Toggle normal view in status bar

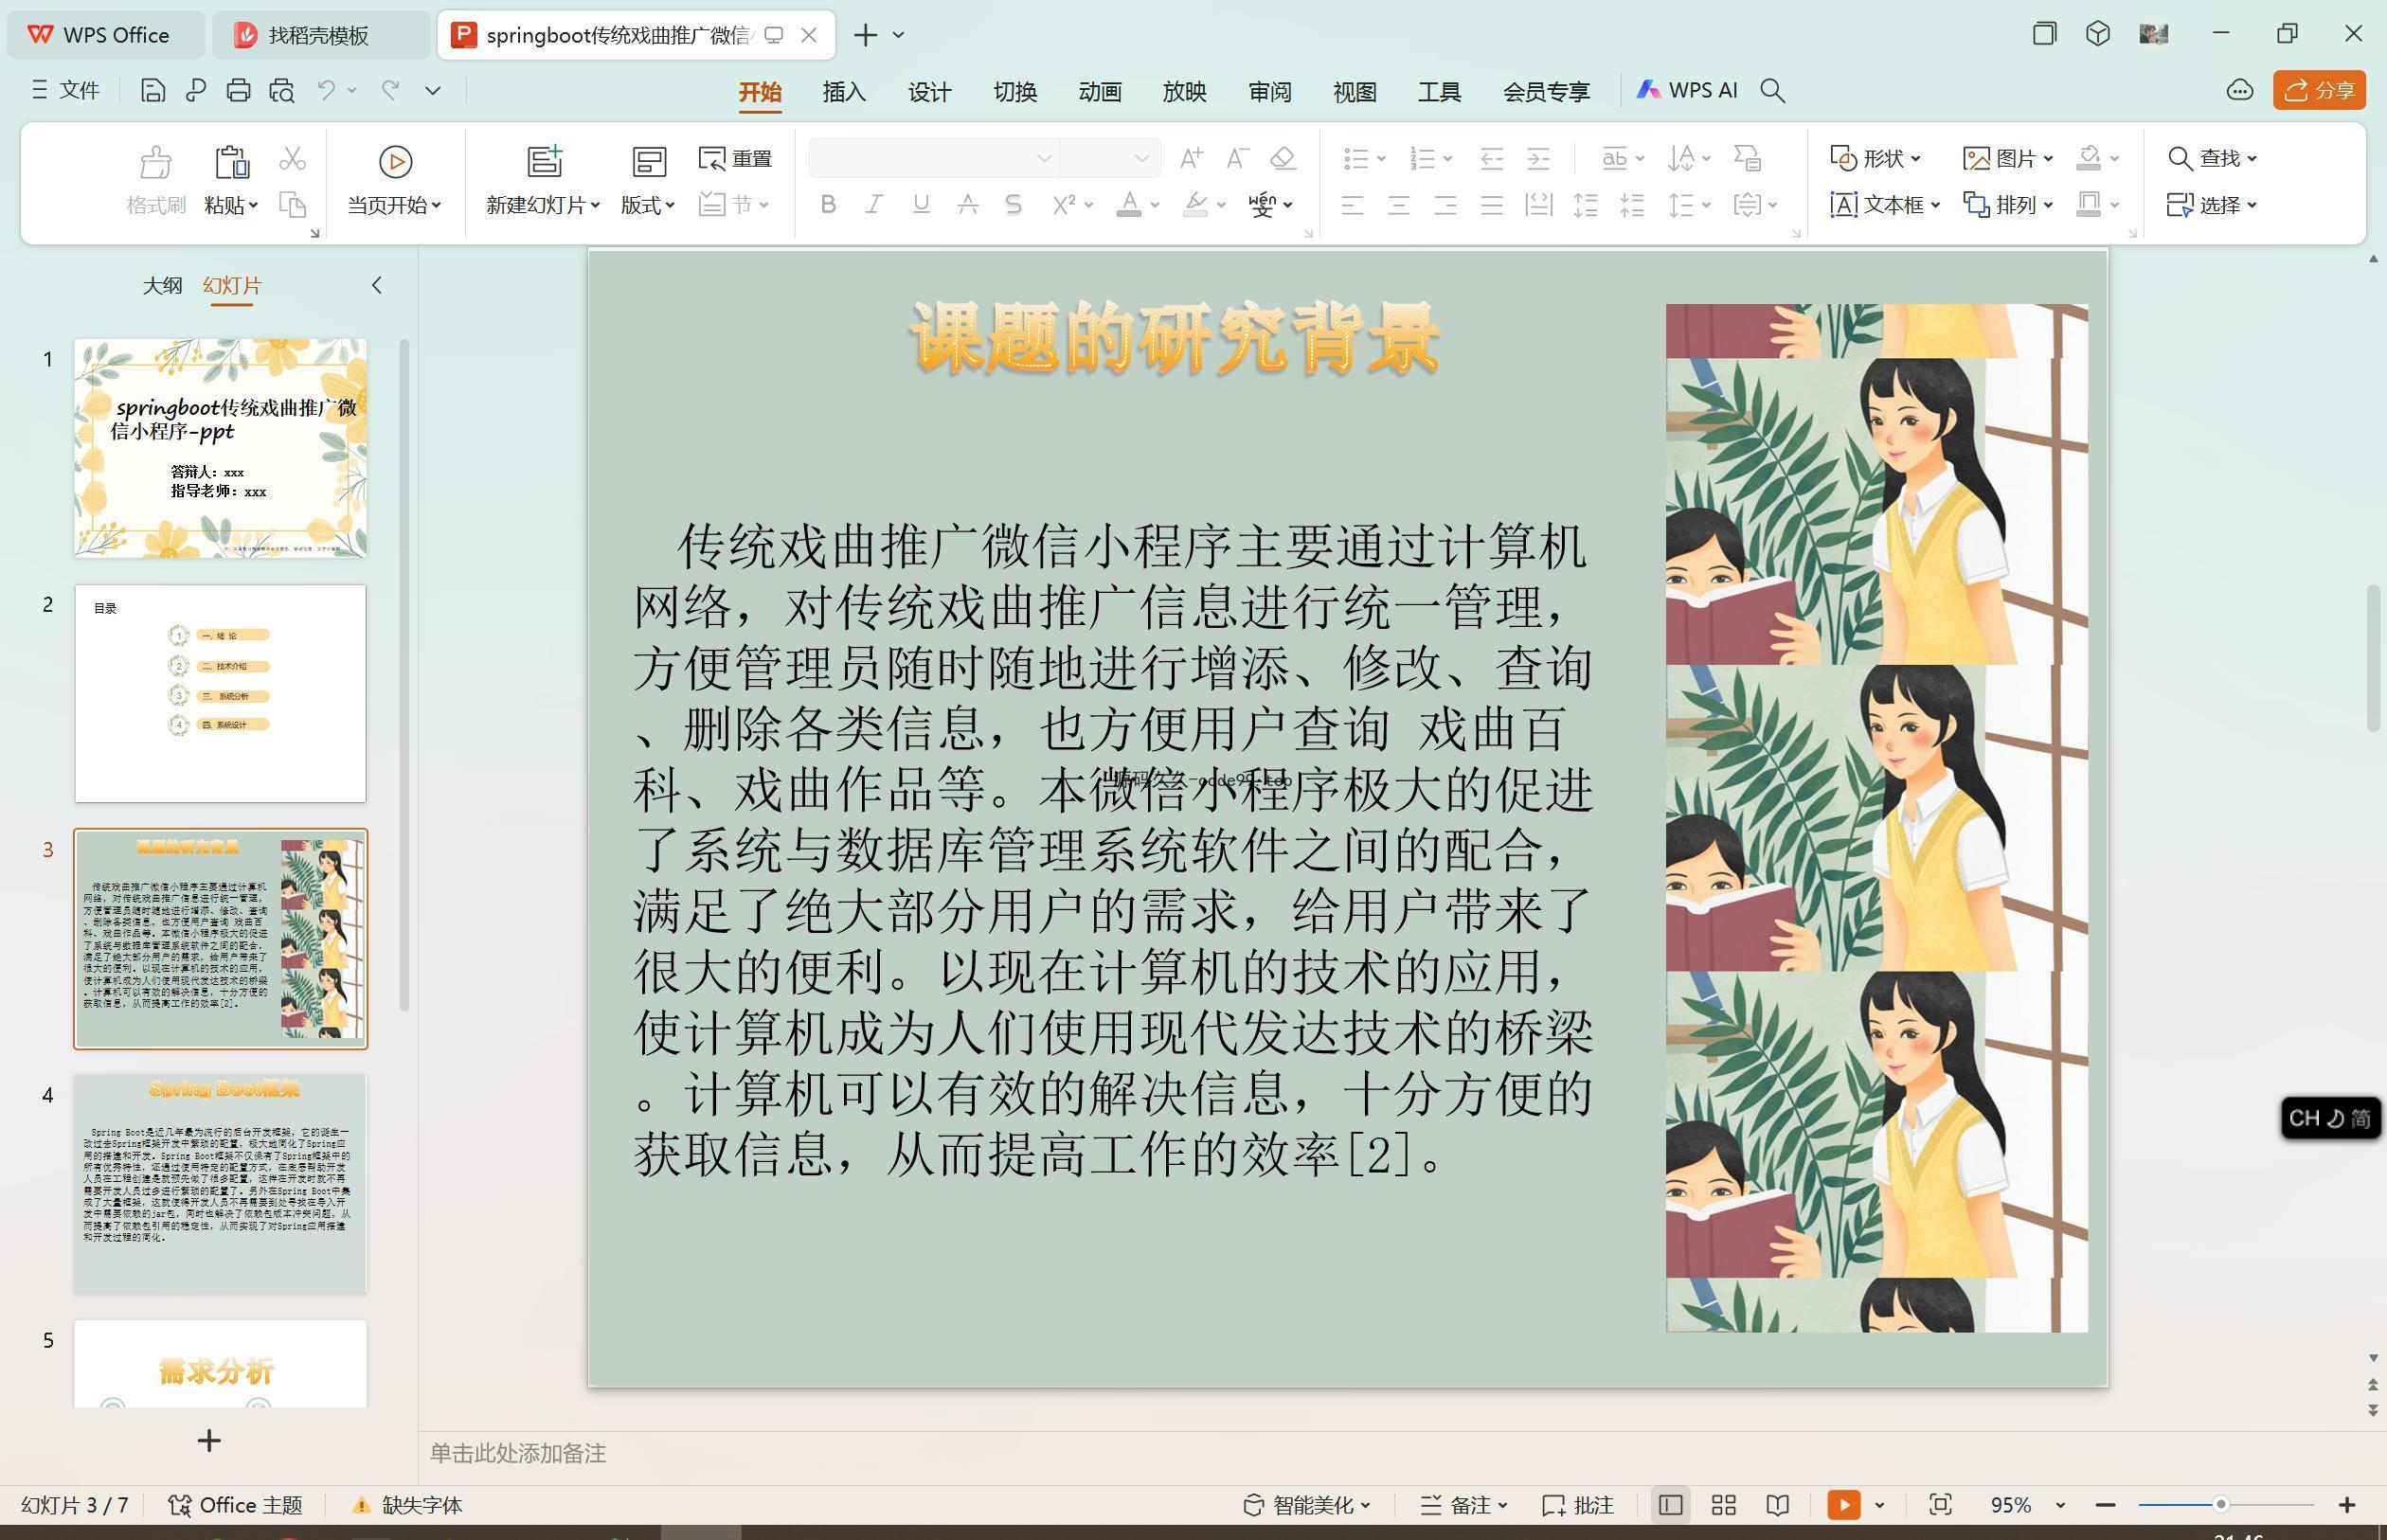click(x=1670, y=1505)
